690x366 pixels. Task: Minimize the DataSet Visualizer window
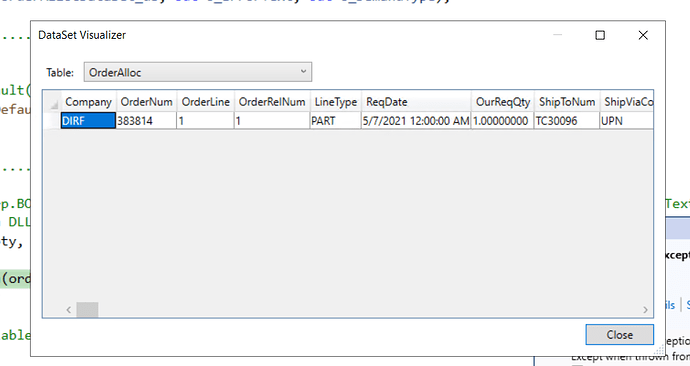point(558,35)
